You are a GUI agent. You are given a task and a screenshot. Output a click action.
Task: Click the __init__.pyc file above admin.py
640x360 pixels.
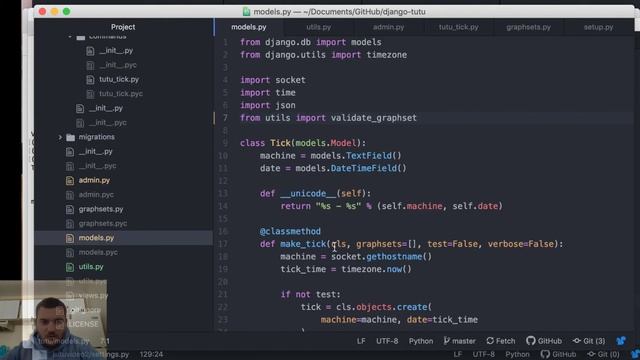click(98, 166)
